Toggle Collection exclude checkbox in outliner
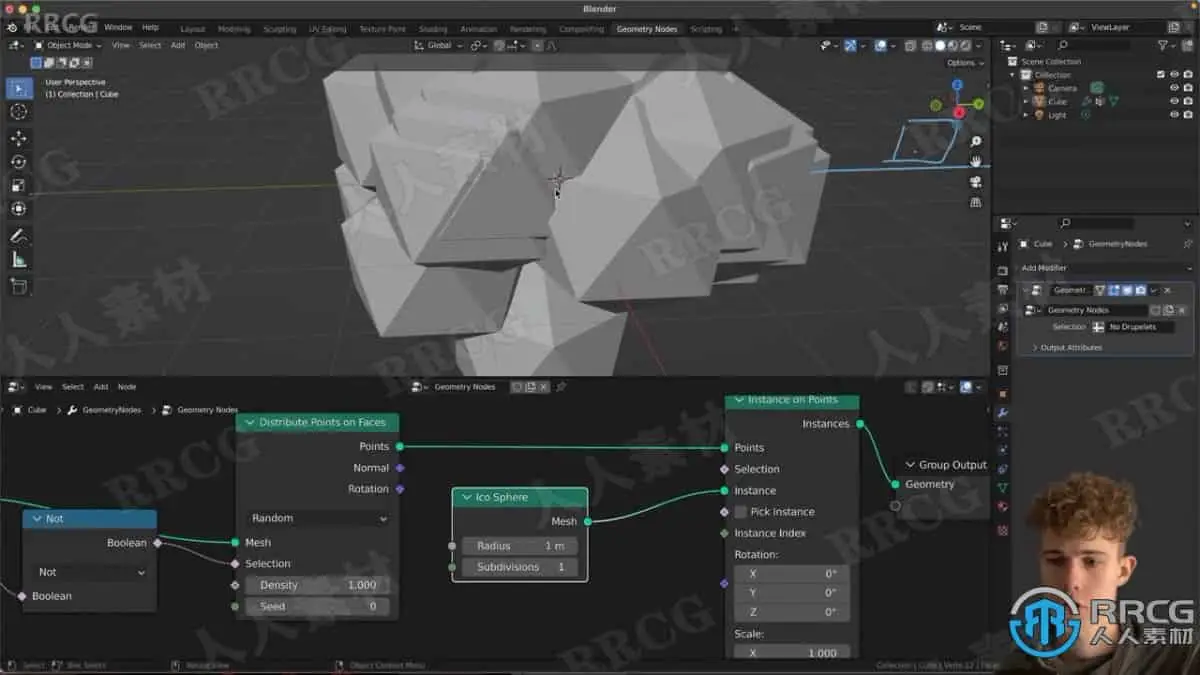 click(x=1160, y=75)
